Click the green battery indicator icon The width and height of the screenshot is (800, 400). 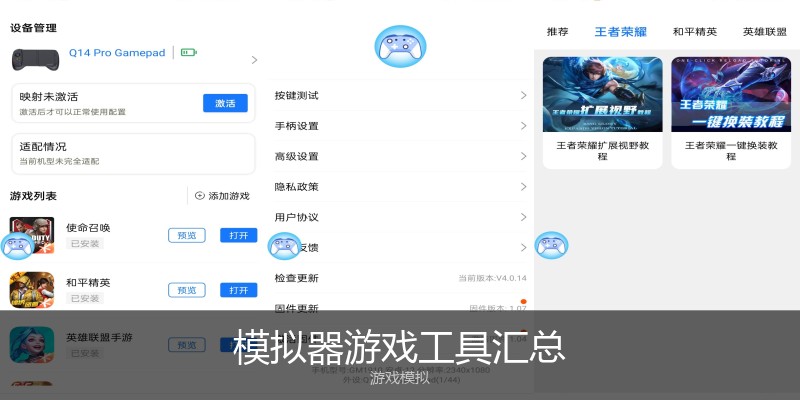click(x=188, y=53)
